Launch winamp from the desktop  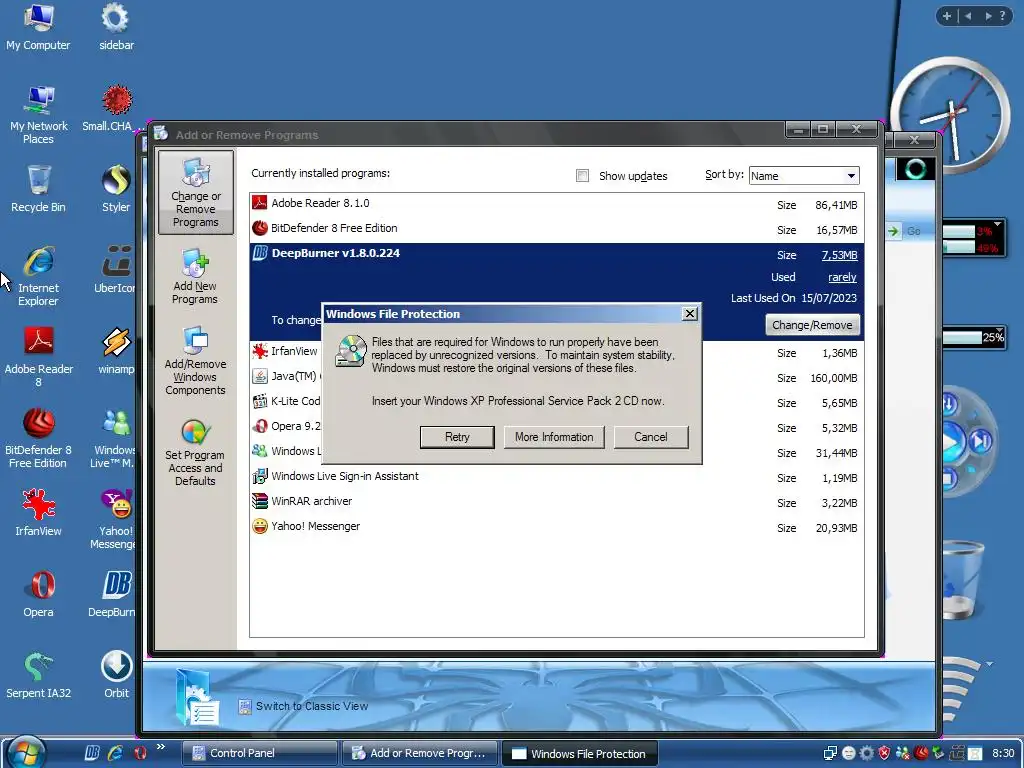116,351
